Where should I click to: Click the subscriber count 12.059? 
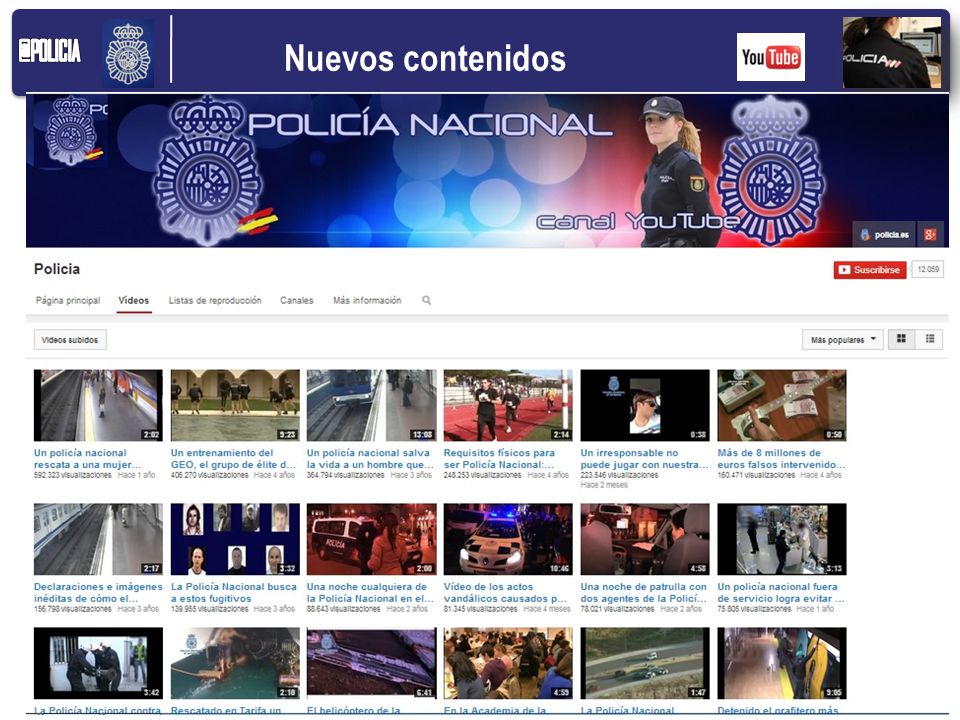tap(928, 269)
